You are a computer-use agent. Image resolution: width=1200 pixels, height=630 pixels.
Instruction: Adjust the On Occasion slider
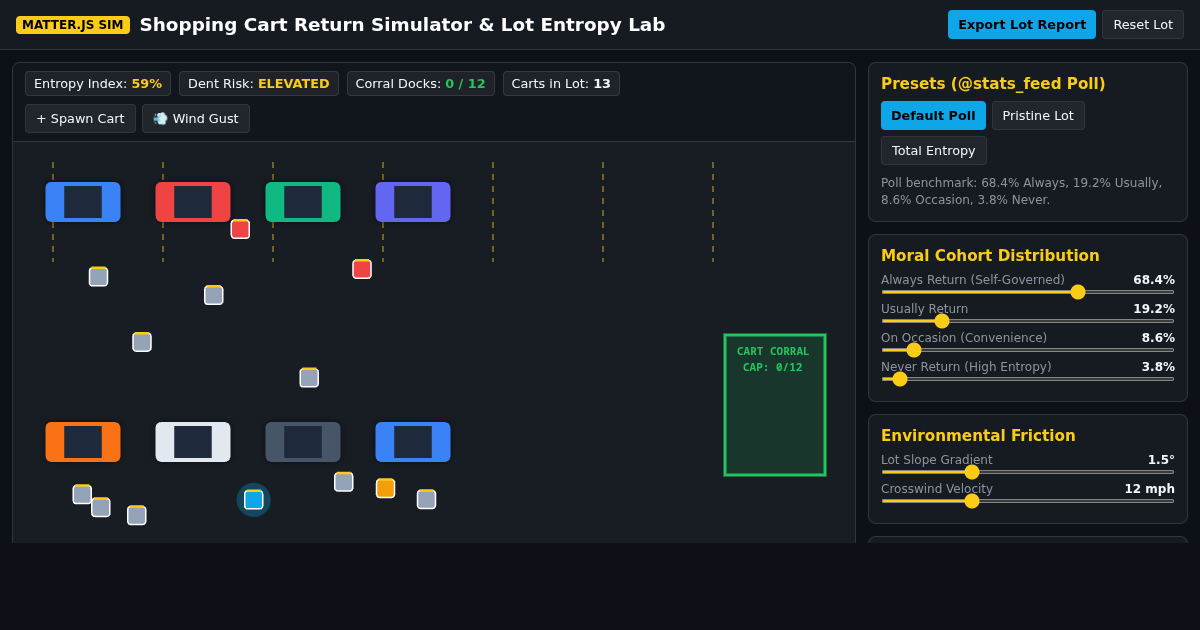pos(1028,350)
